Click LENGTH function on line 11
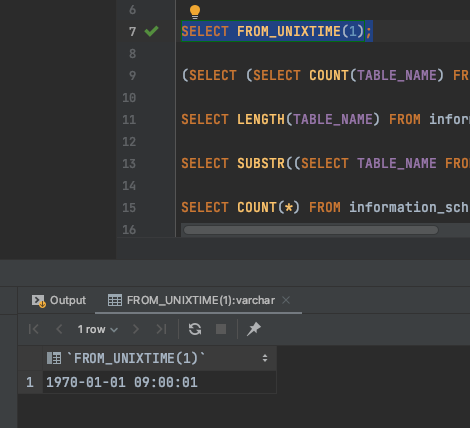This screenshot has height=428, width=470. (261, 119)
